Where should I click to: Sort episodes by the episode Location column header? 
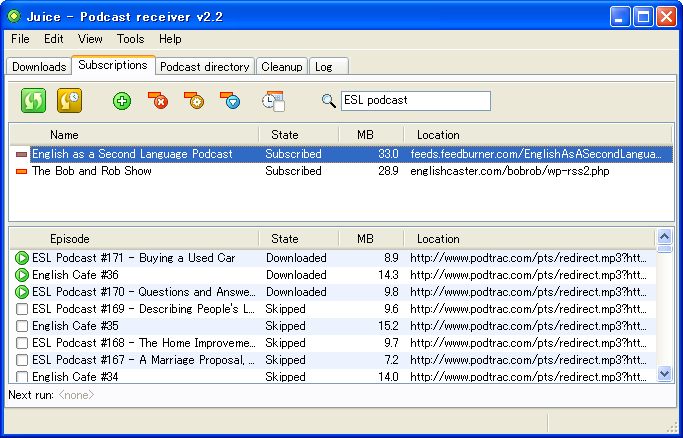(x=529, y=239)
